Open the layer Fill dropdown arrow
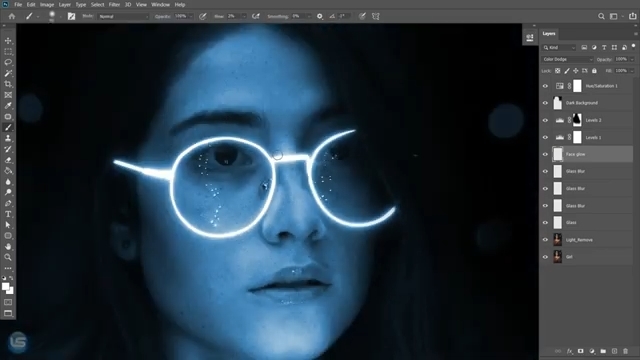This screenshot has height=360, width=640. point(632,71)
